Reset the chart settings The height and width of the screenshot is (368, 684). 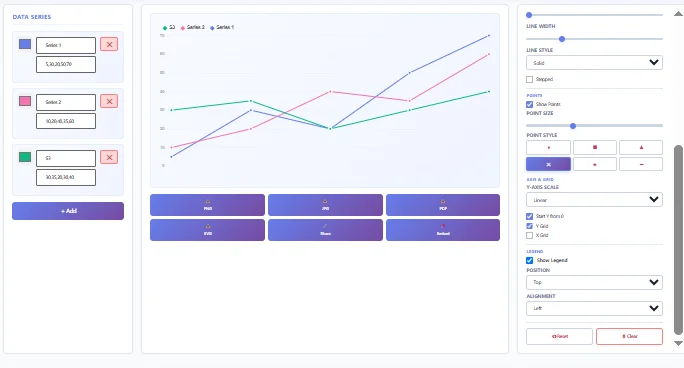pyautogui.click(x=559, y=336)
